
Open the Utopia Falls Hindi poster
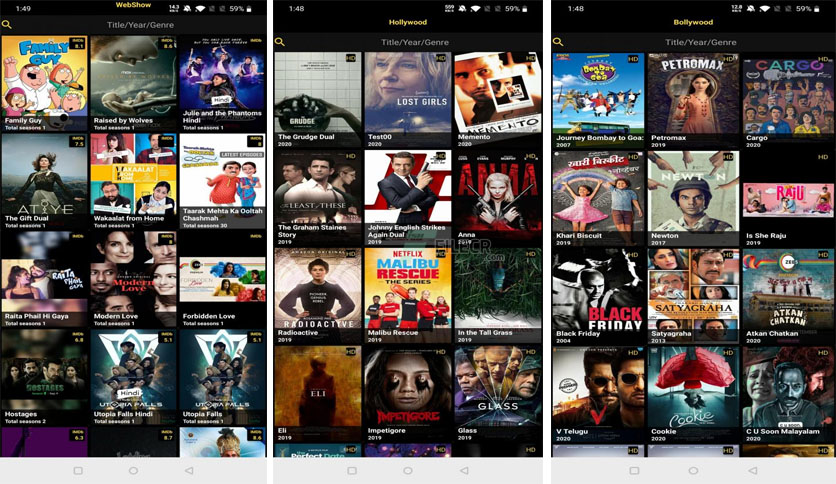tap(133, 377)
